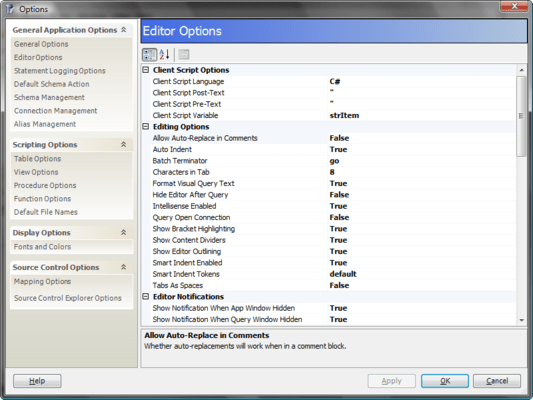Open View Options page
The image size is (533, 400).
tap(36, 172)
